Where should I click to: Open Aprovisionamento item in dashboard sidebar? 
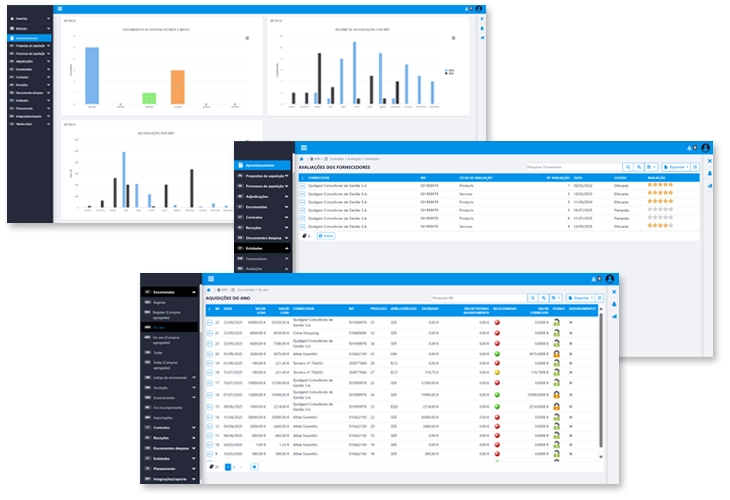click(x=30, y=38)
